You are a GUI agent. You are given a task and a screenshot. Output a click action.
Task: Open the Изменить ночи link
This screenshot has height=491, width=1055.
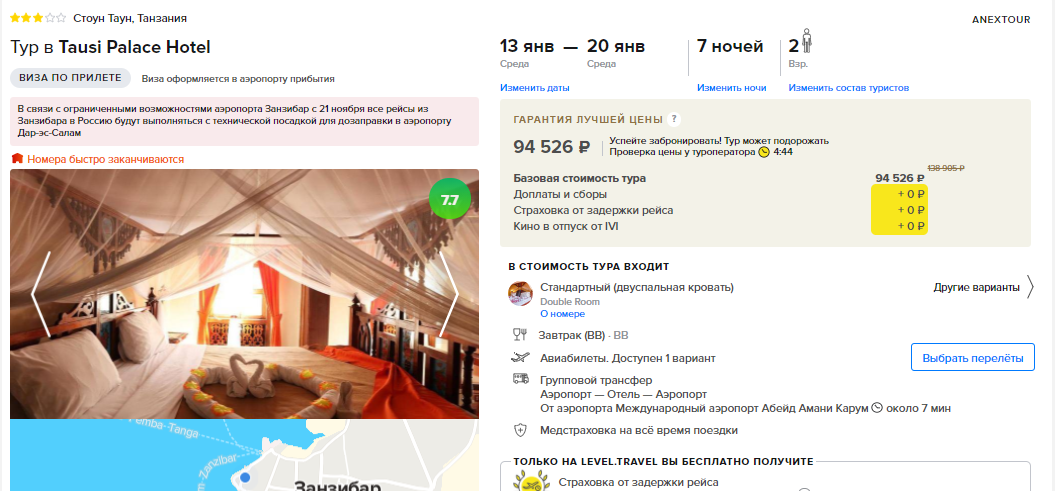click(x=731, y=87)
